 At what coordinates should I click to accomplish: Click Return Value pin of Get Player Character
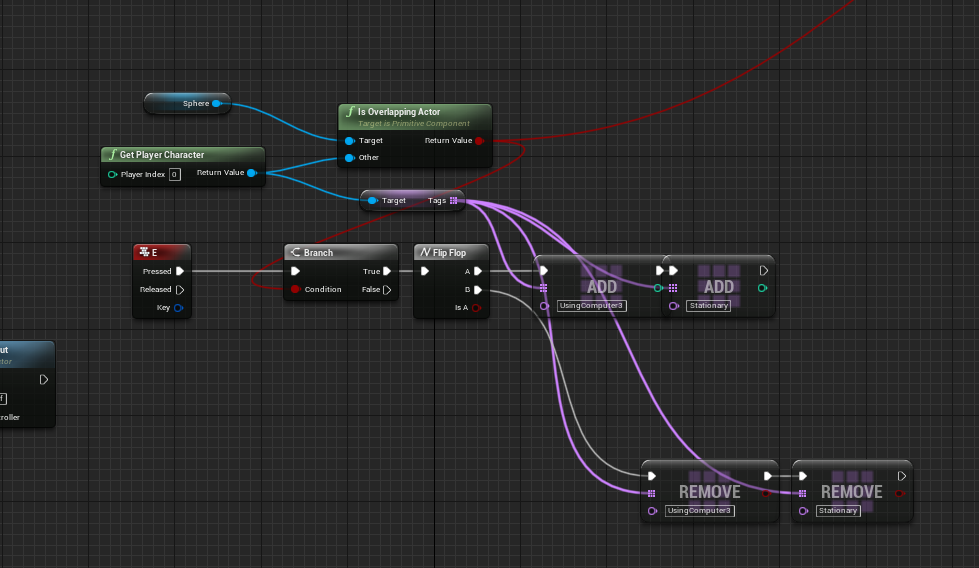coord(251,174)
